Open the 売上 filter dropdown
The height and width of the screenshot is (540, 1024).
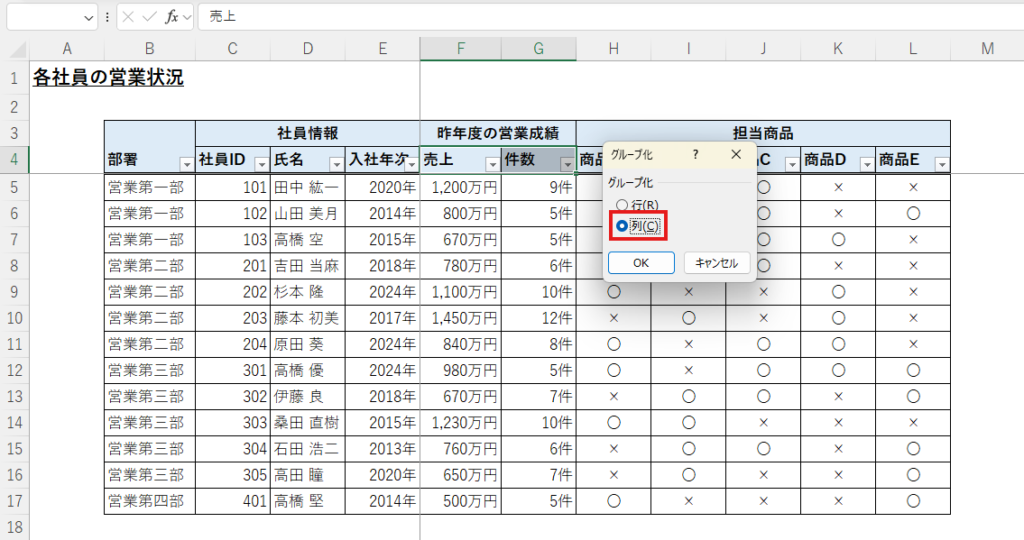(x=491, y=164)
